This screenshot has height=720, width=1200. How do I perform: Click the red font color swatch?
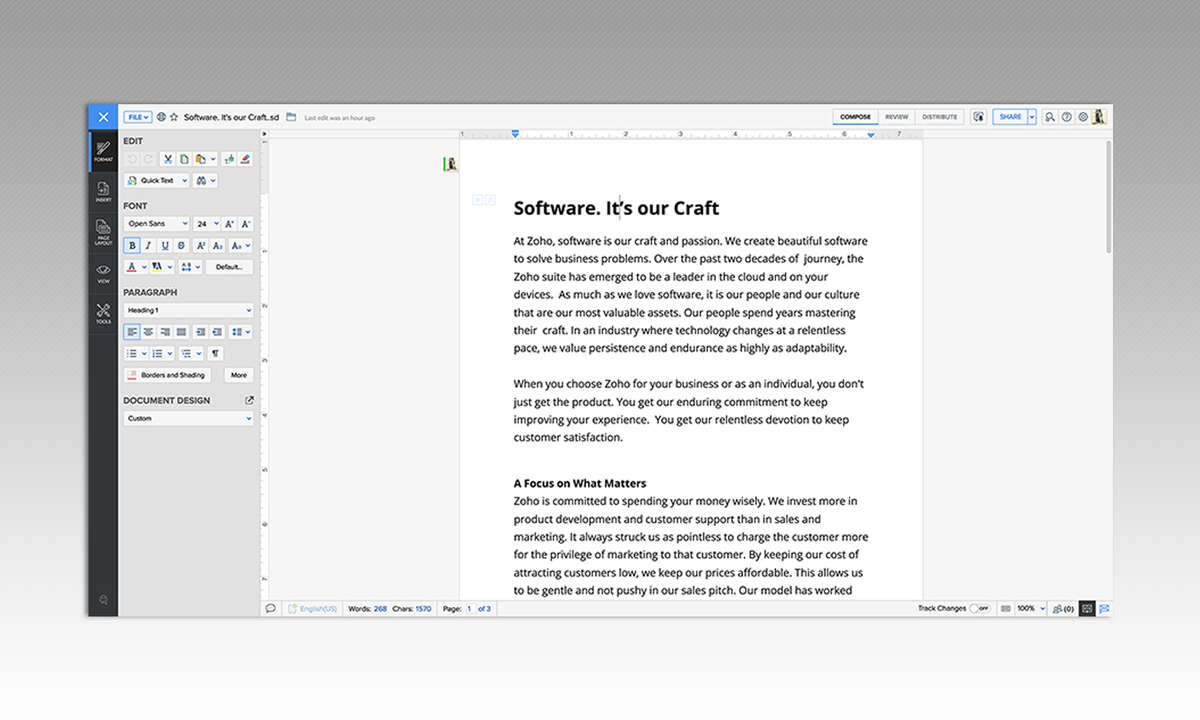(x=132, y=267)
